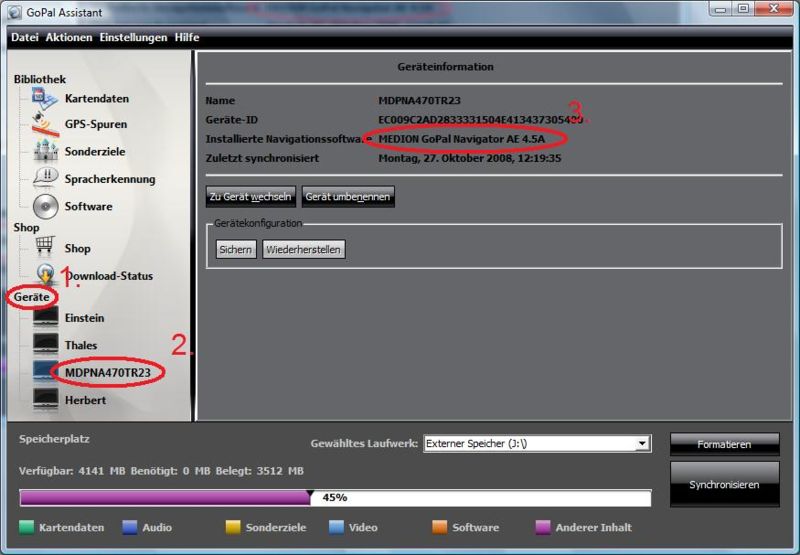Click the Verfügbar: 4141 MB text
Image resolution: width=800 pixels, height=555 pixels.
point(72,471)
